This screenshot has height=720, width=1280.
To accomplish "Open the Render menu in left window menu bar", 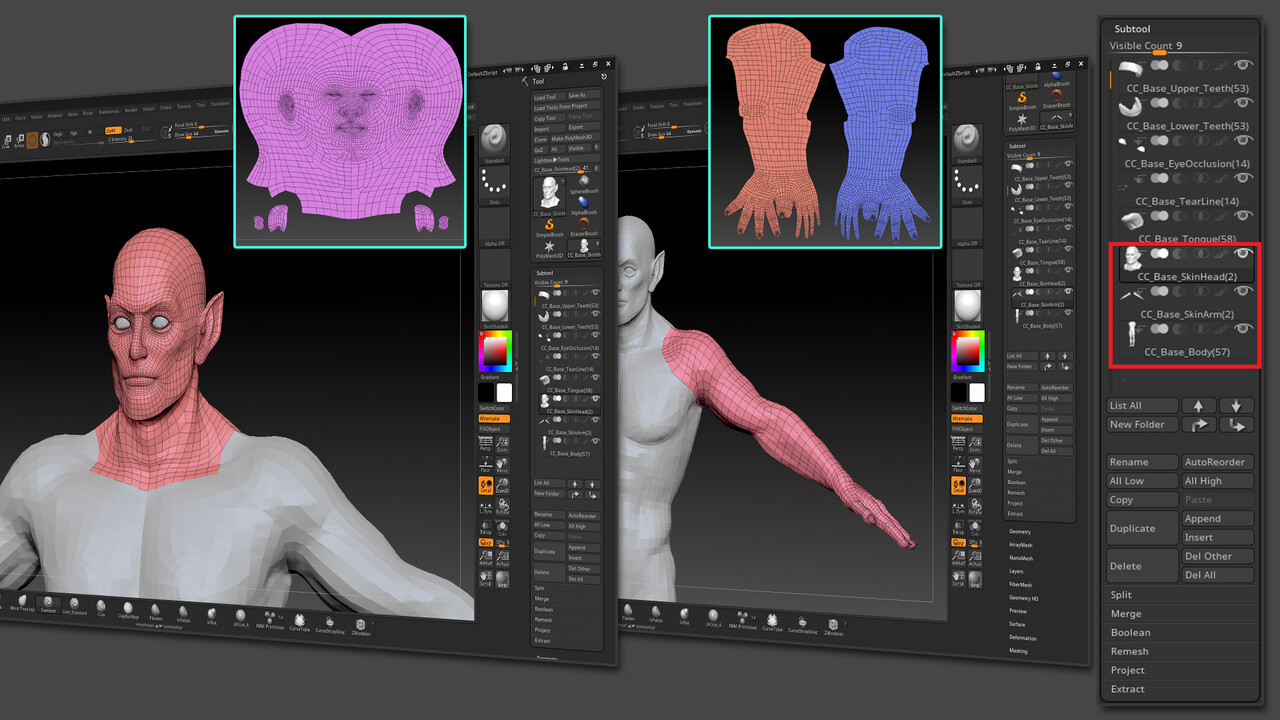I will click(x=130, y=109).
